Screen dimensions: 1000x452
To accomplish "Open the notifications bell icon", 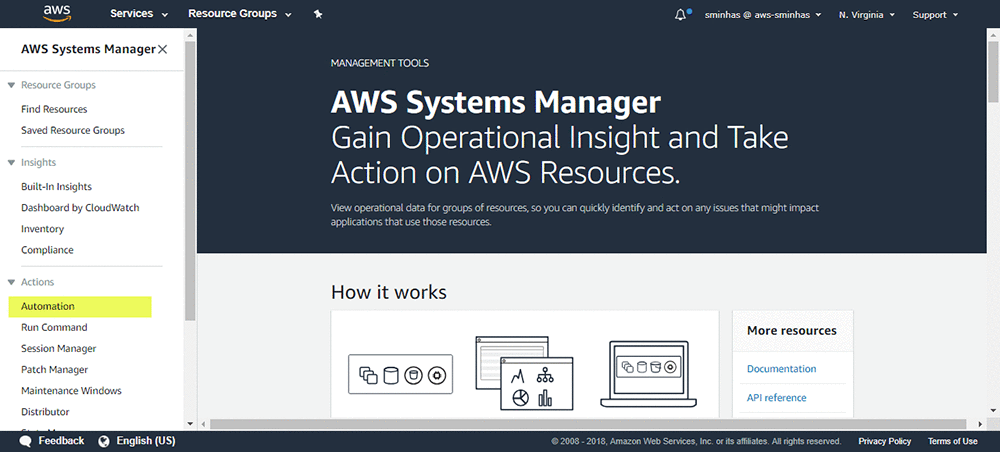I will click(x=680, y=15).
